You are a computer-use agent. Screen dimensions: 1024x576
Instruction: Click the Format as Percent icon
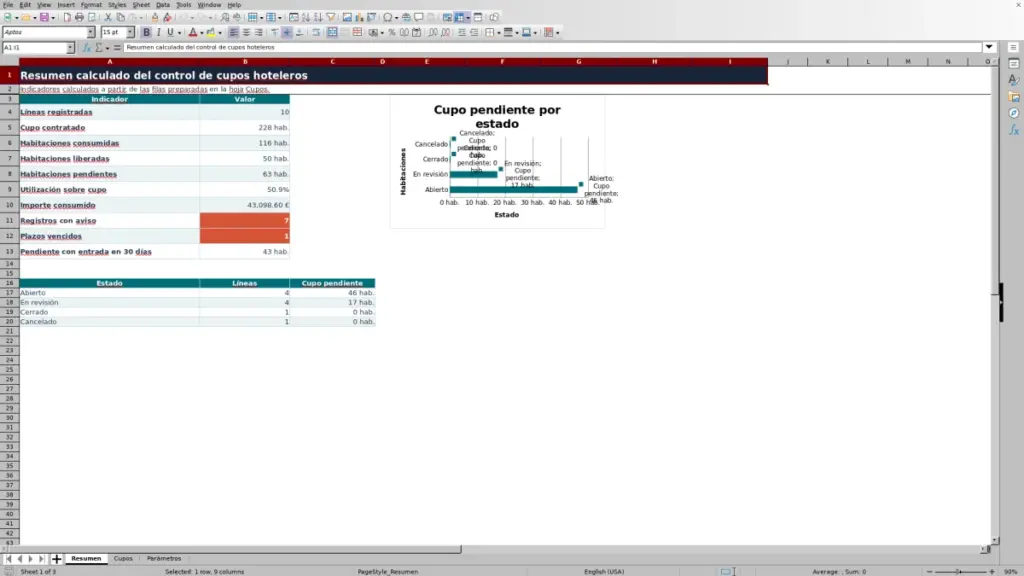pos(392,33)
